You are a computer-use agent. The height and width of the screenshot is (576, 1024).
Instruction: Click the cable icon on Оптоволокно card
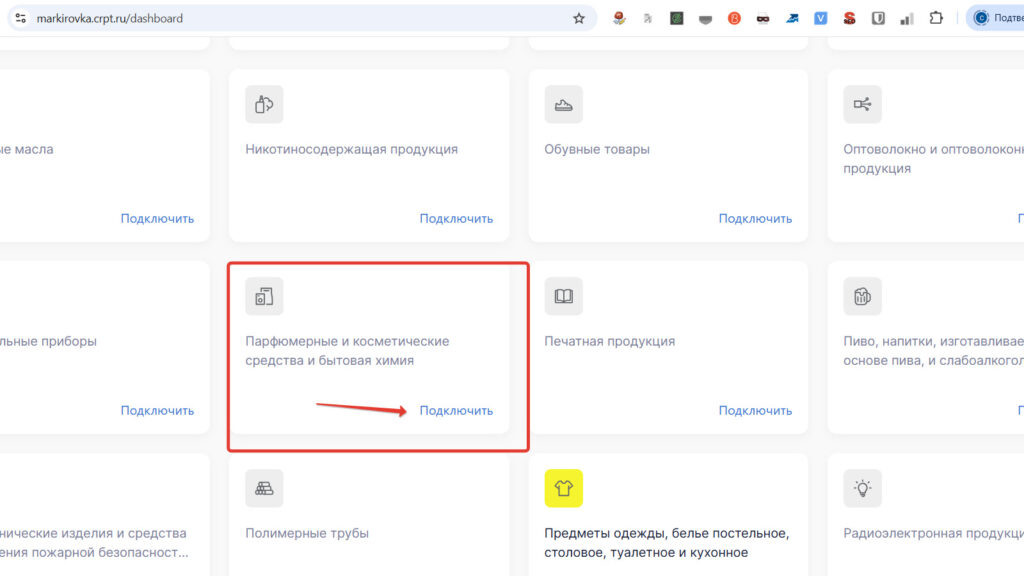[862, 104]
